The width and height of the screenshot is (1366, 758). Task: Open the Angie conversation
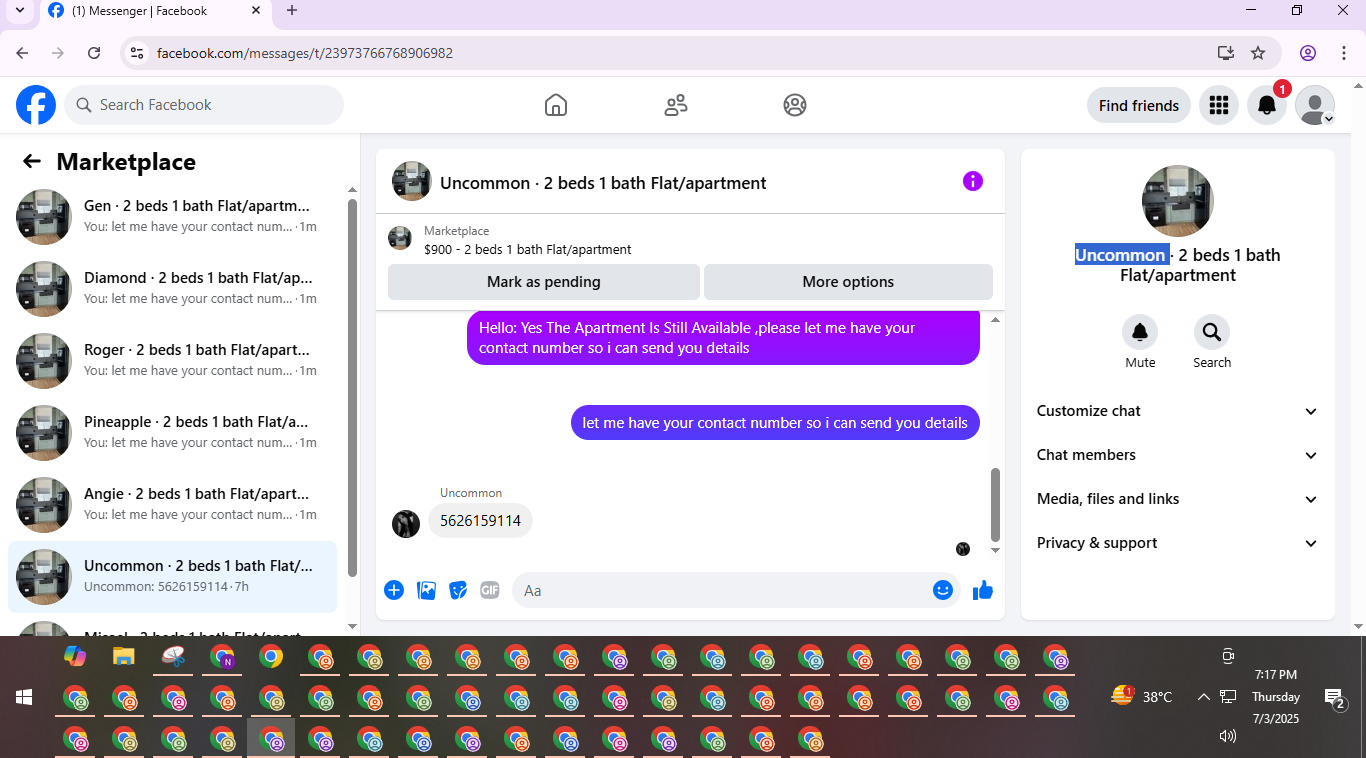(173, 504)
